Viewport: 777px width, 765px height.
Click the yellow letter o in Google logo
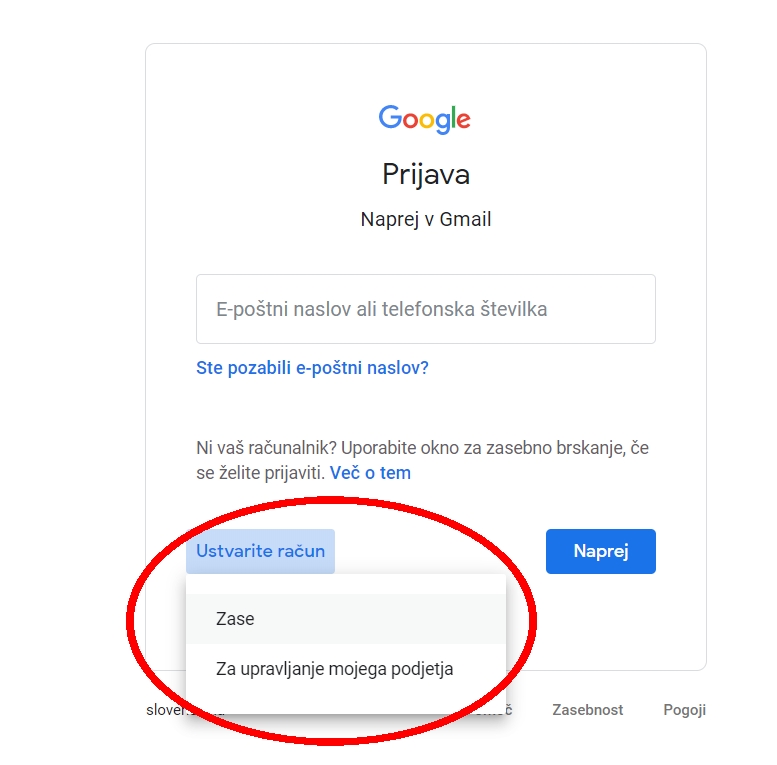point(427,121)
